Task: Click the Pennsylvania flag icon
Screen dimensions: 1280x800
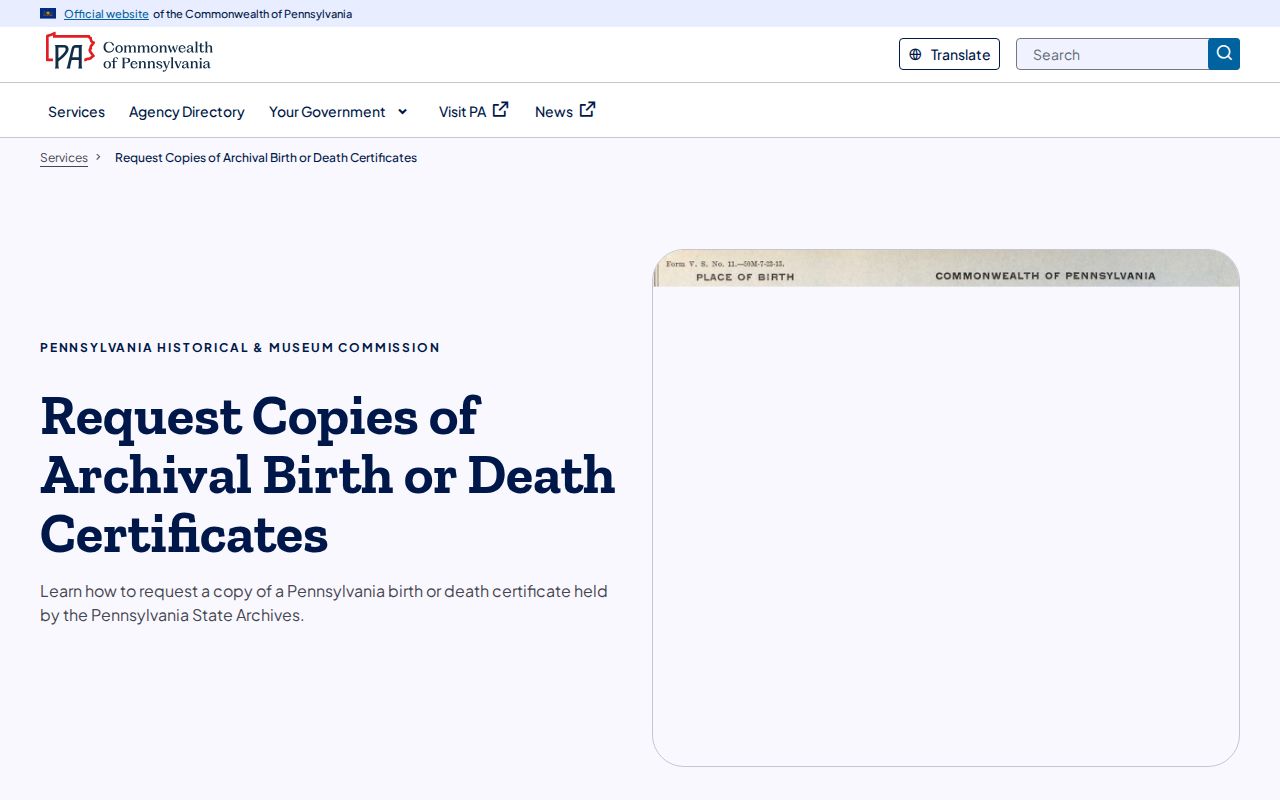Action: tap(48, 14)
